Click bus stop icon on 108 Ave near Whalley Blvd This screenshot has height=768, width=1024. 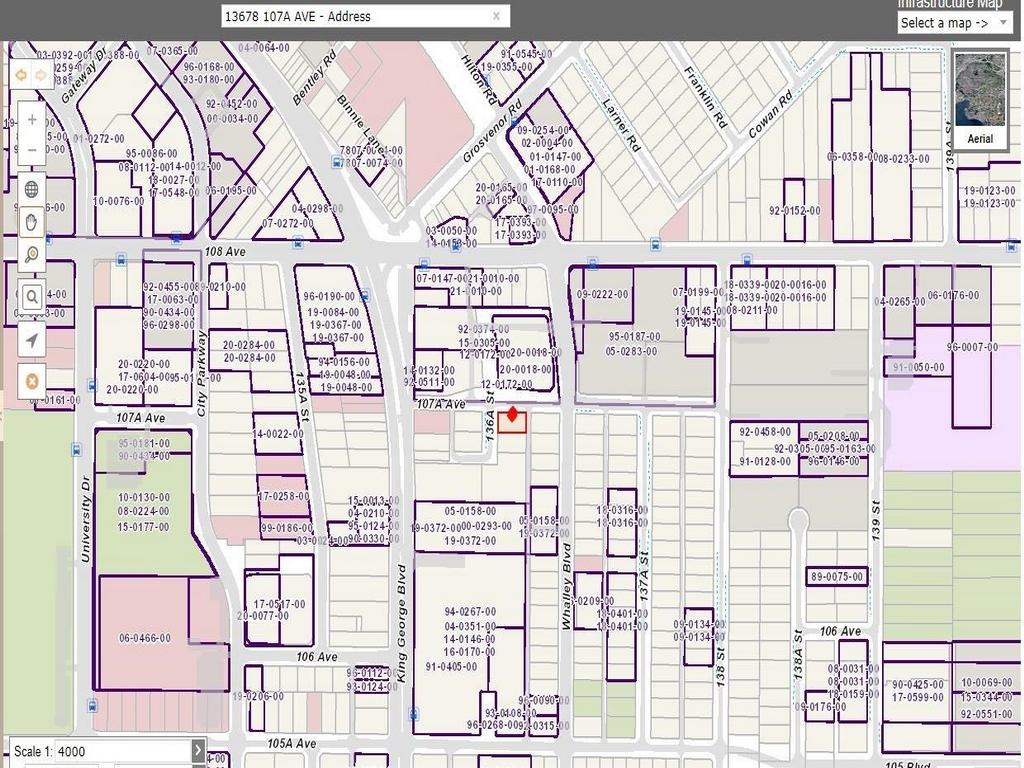click(x=592, y=264)
